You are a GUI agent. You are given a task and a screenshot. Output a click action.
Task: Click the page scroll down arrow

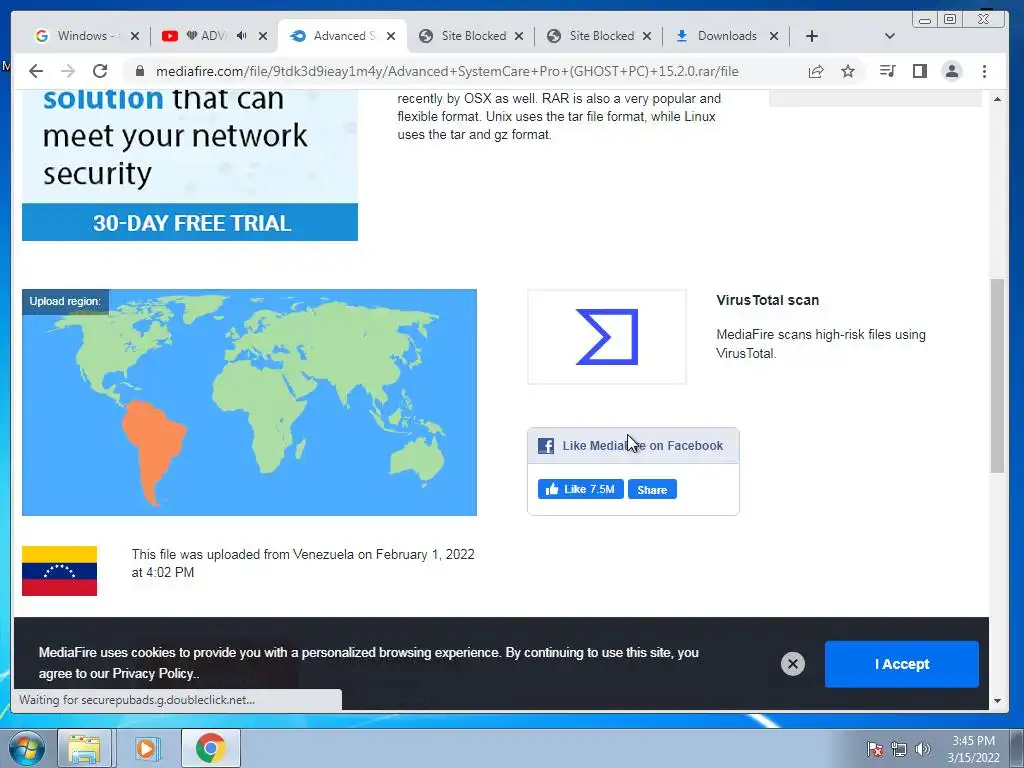(x=997, y=701)
